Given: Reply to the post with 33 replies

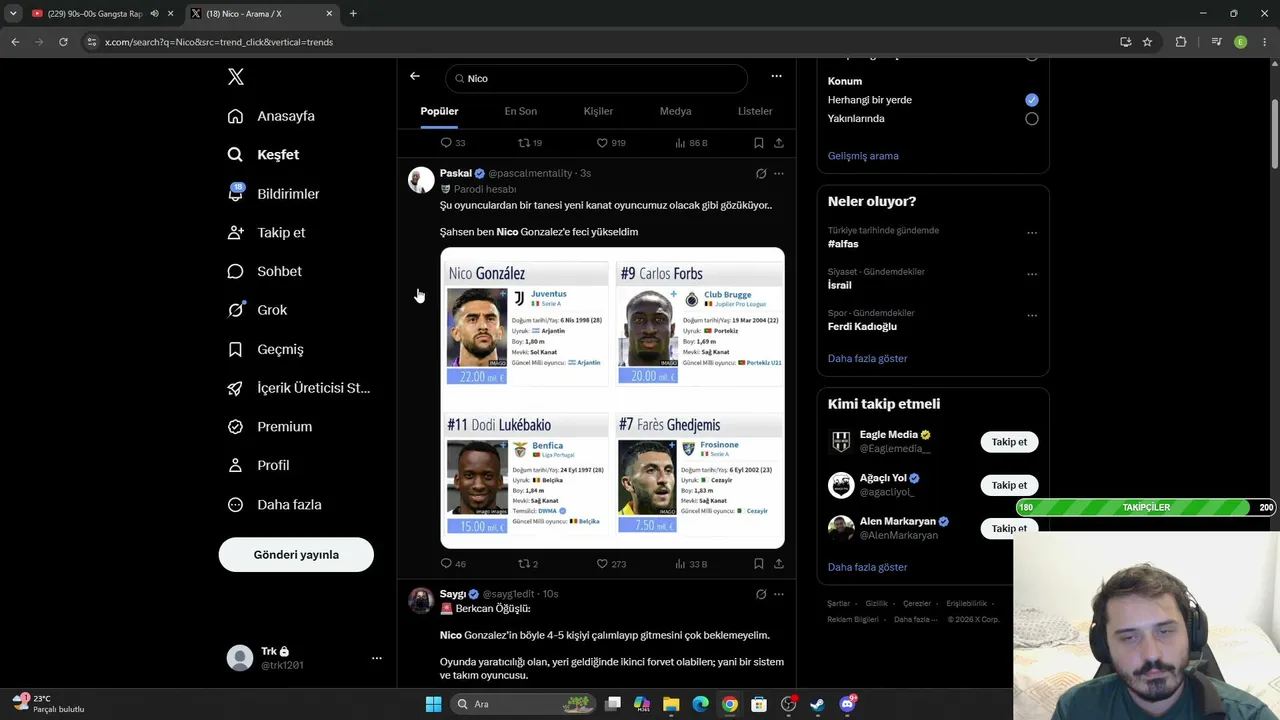Looking at the screenshot, I should (x=453, y=143).
